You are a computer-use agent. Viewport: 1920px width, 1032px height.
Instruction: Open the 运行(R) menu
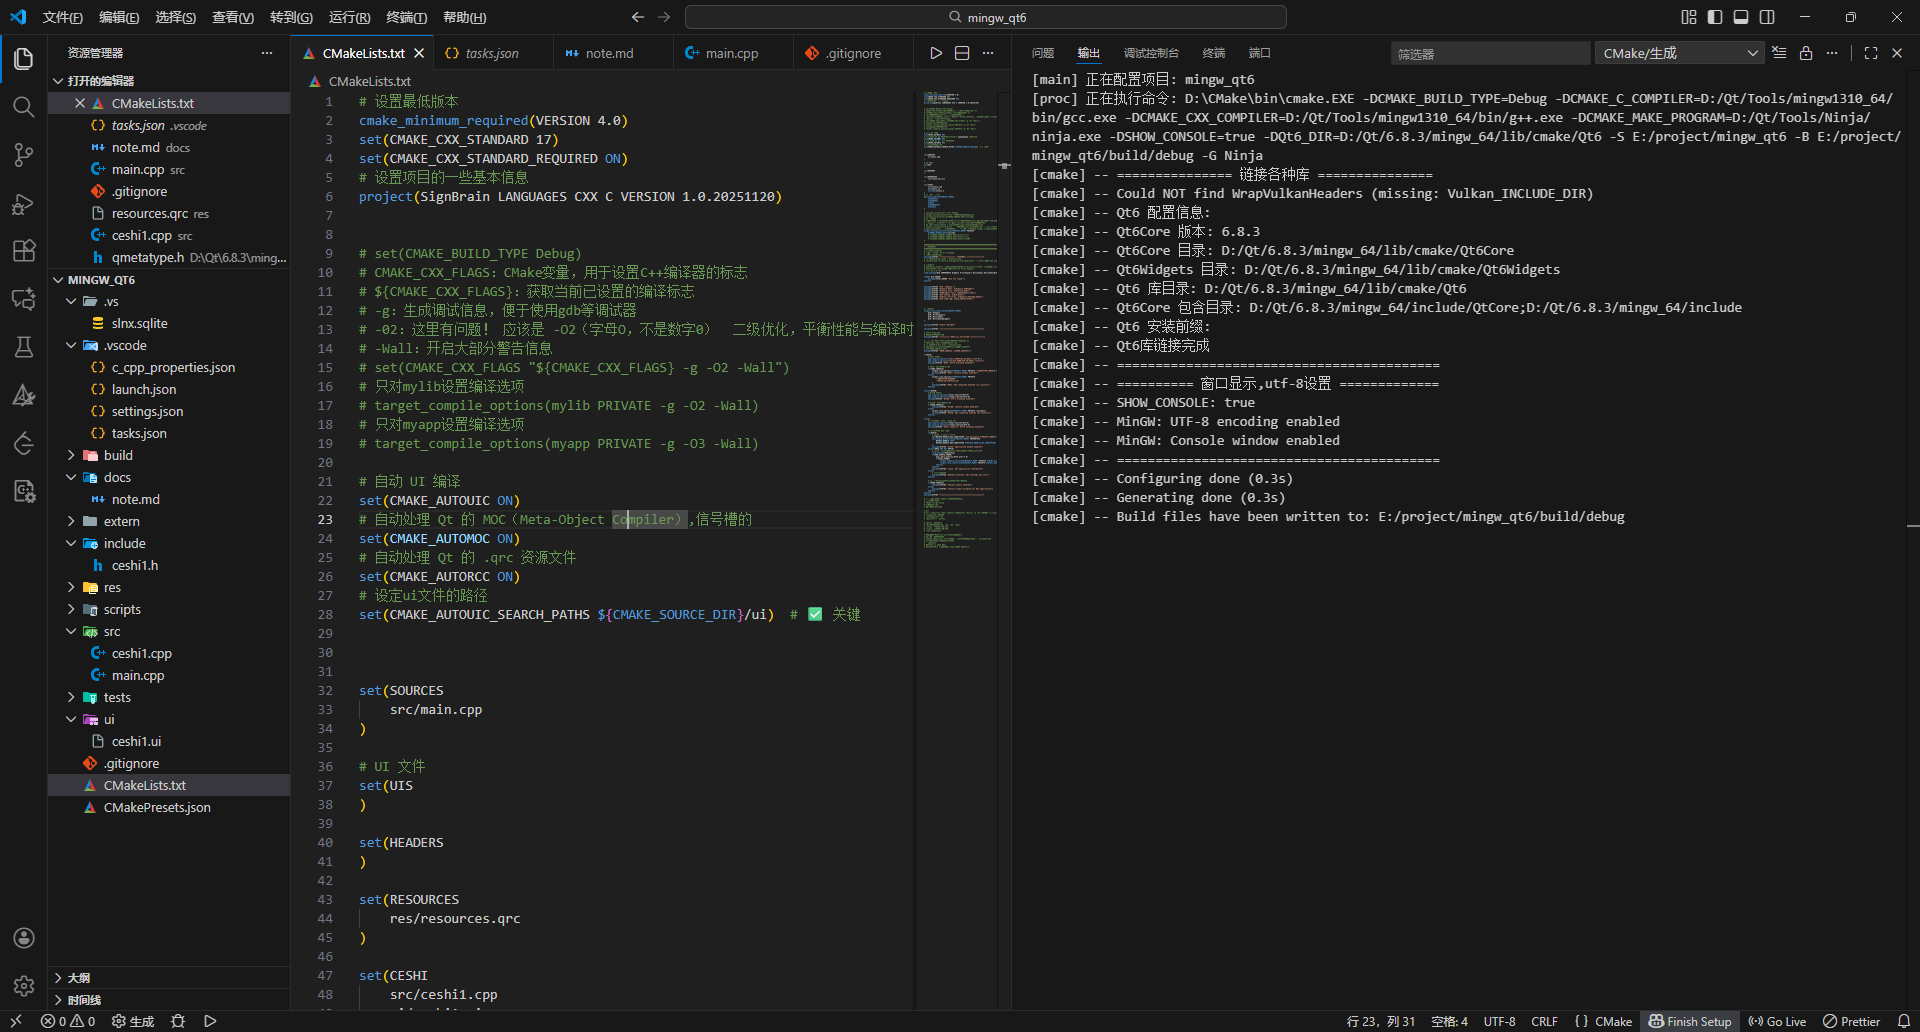coord(349,17)
